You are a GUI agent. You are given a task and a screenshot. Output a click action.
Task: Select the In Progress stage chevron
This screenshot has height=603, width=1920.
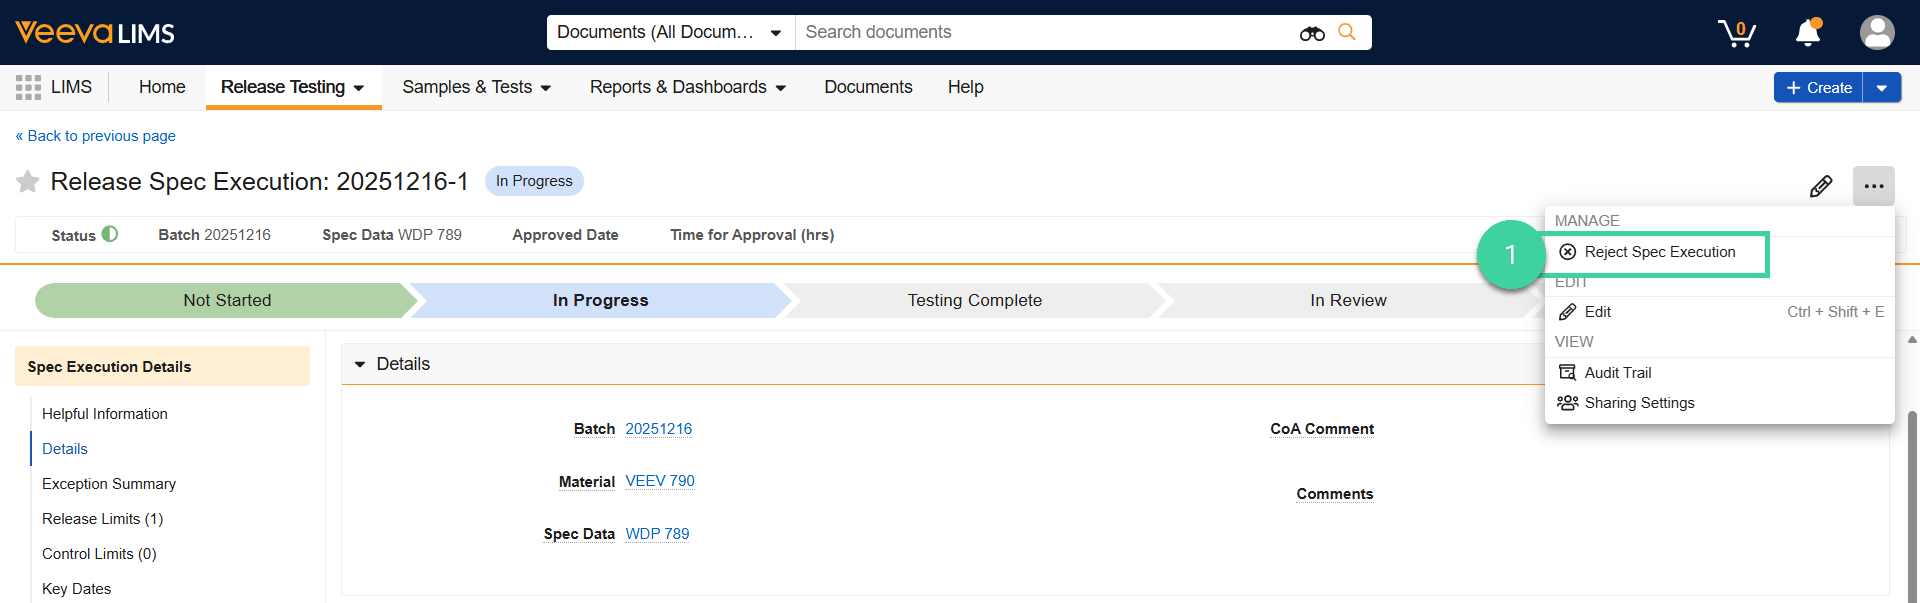[600, 300]
